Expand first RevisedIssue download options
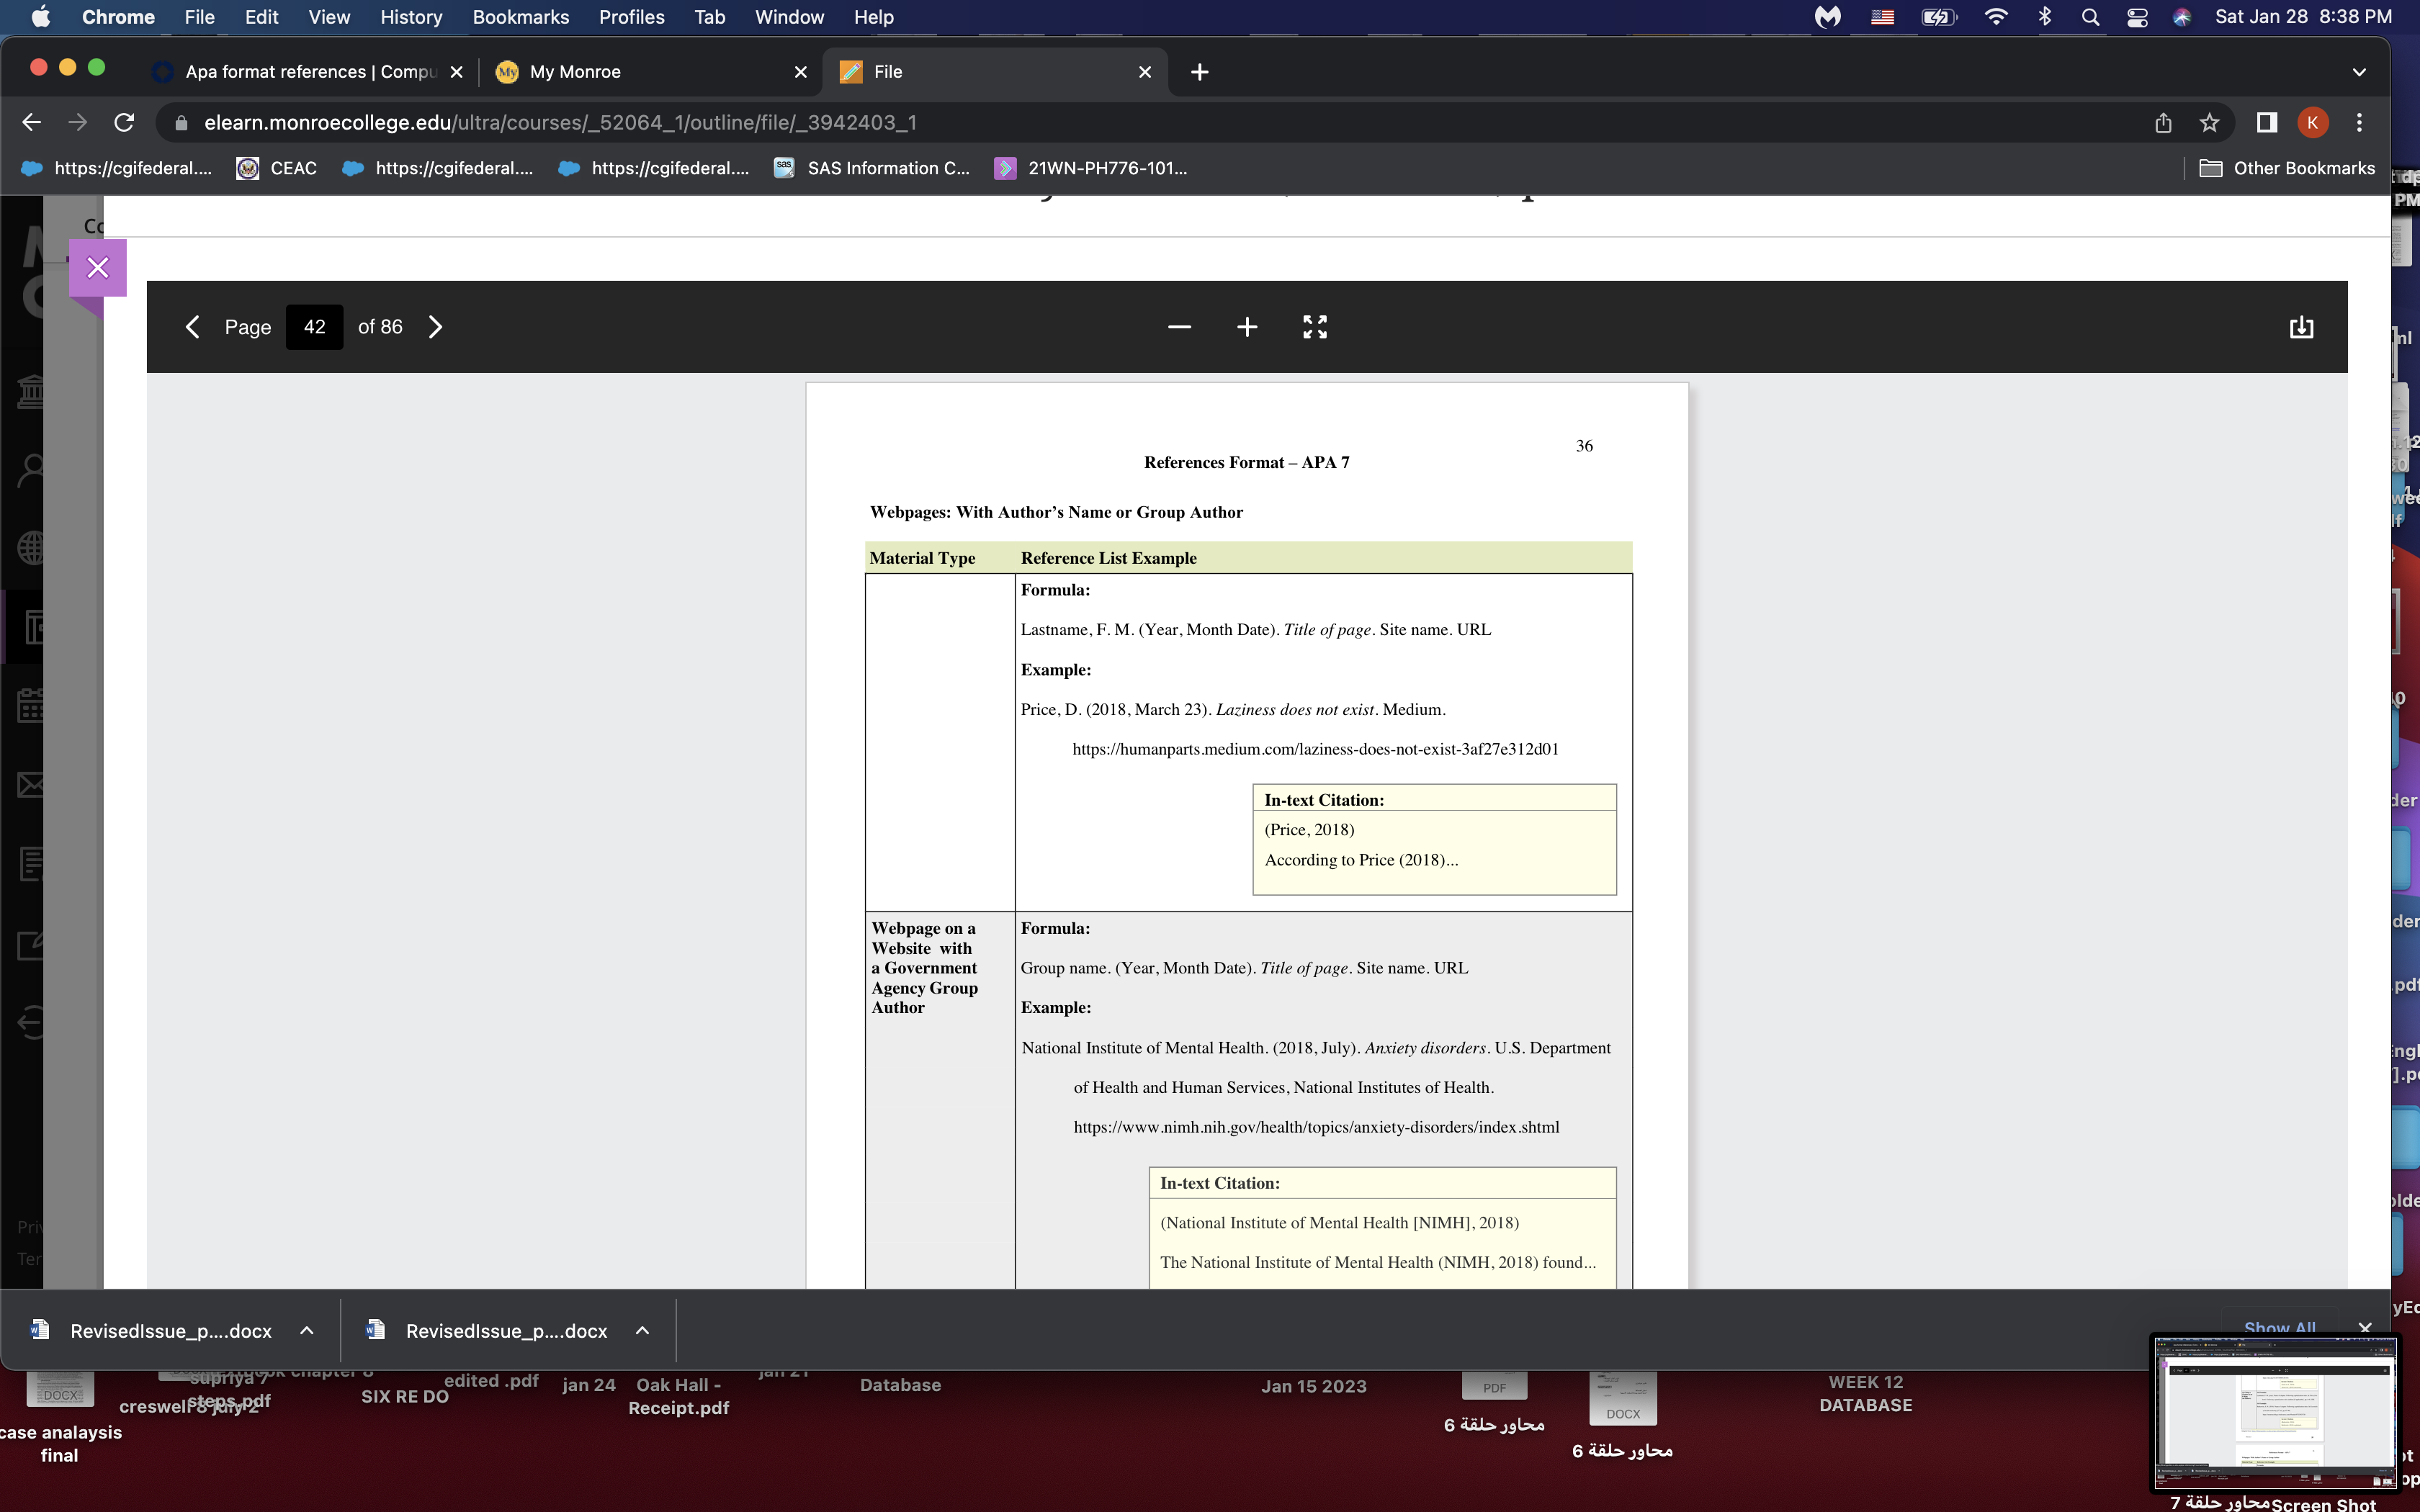The image size is (2420, 1512). [x=307, y=1331]
